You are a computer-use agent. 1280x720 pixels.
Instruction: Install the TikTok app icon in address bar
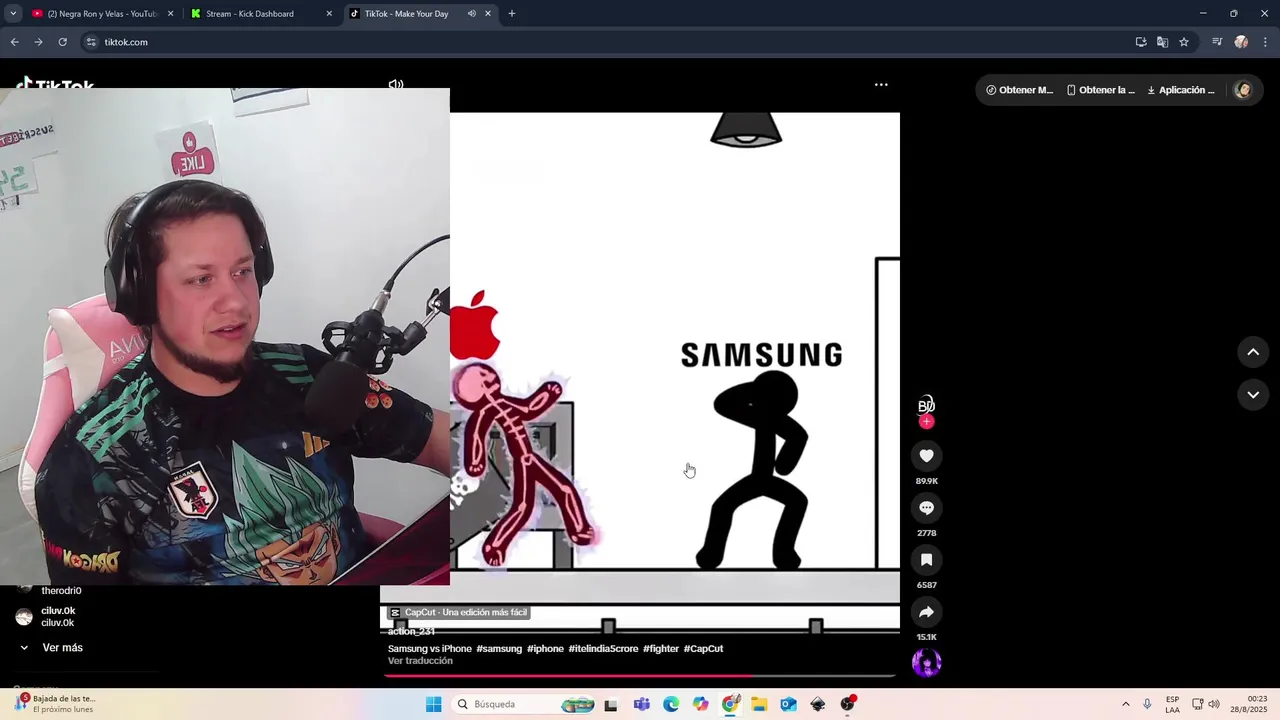click(x=1141, y=42)
